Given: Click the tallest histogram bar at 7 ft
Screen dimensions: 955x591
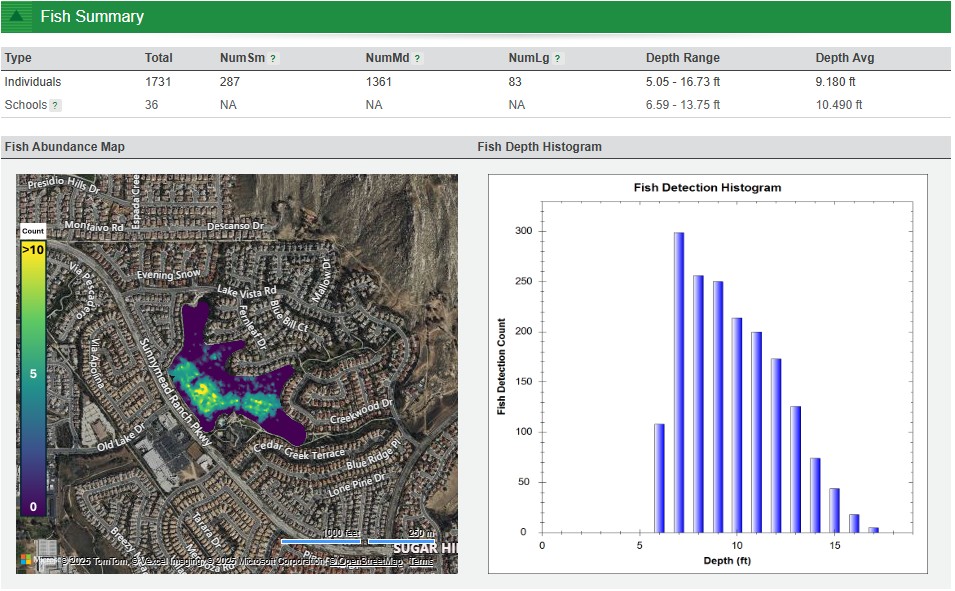Looking at the screenshot, I should pyautogui.click(x=679, y=383).
